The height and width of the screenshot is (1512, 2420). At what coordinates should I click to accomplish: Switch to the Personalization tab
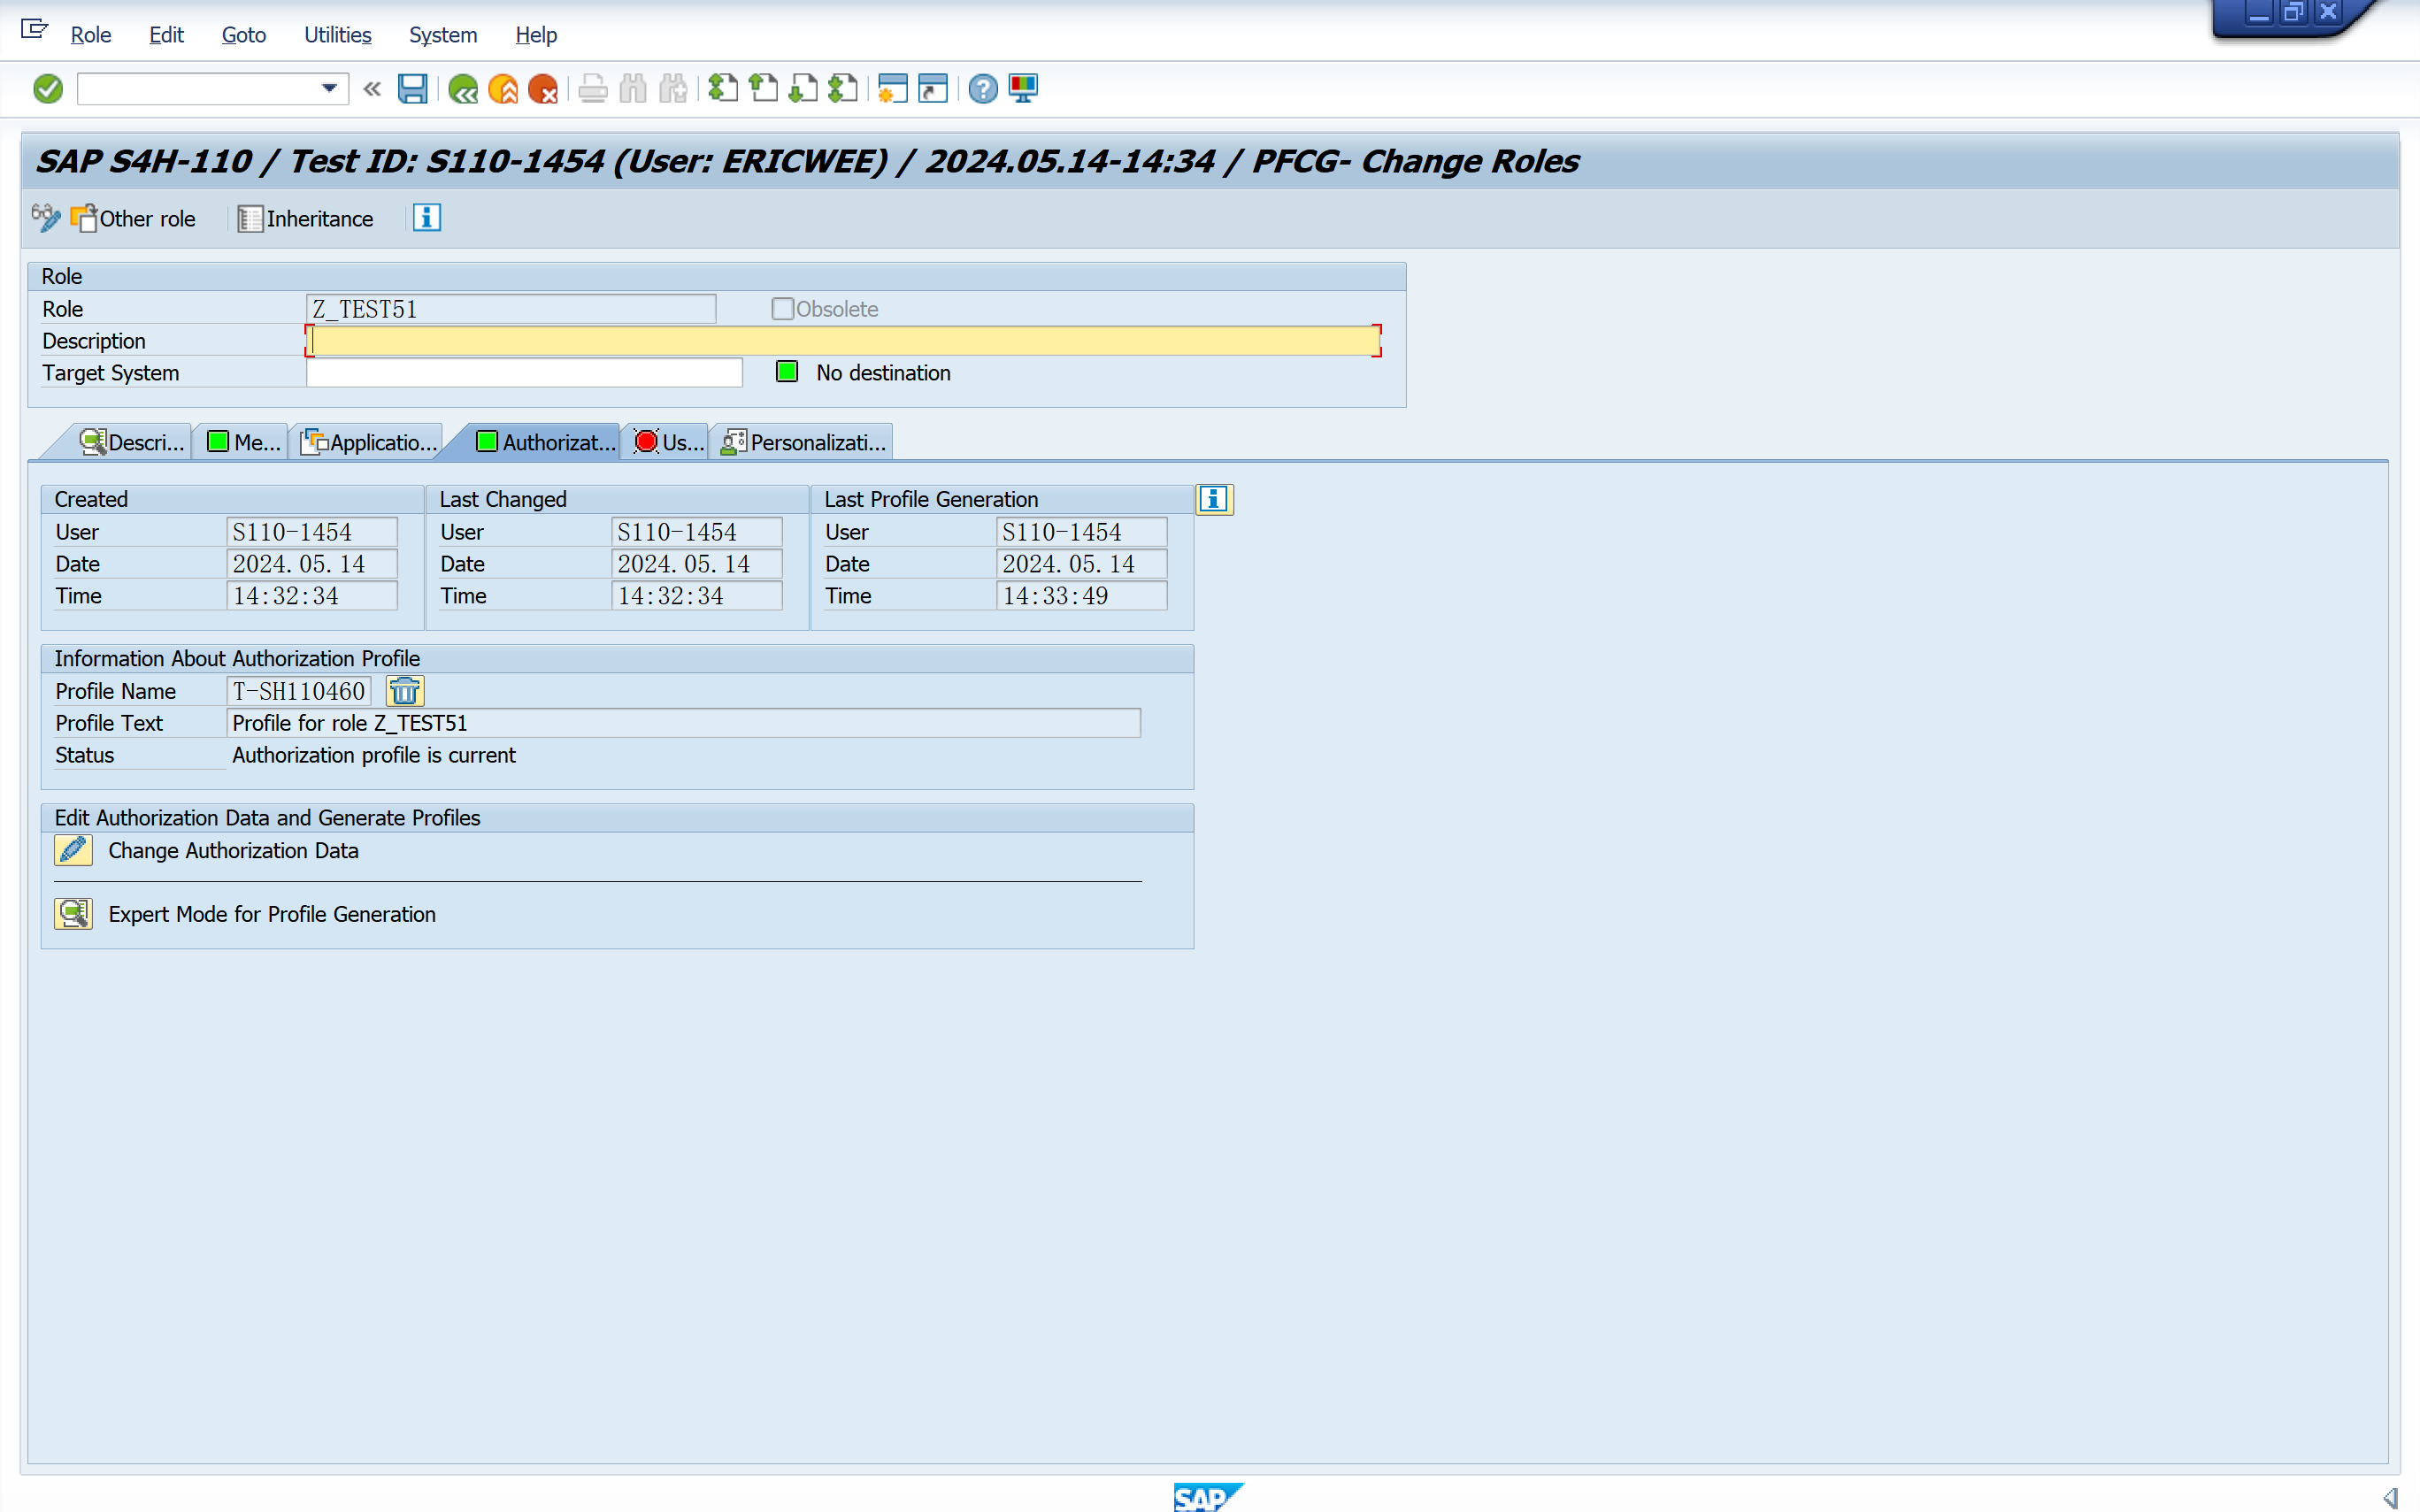coord(803,442)
